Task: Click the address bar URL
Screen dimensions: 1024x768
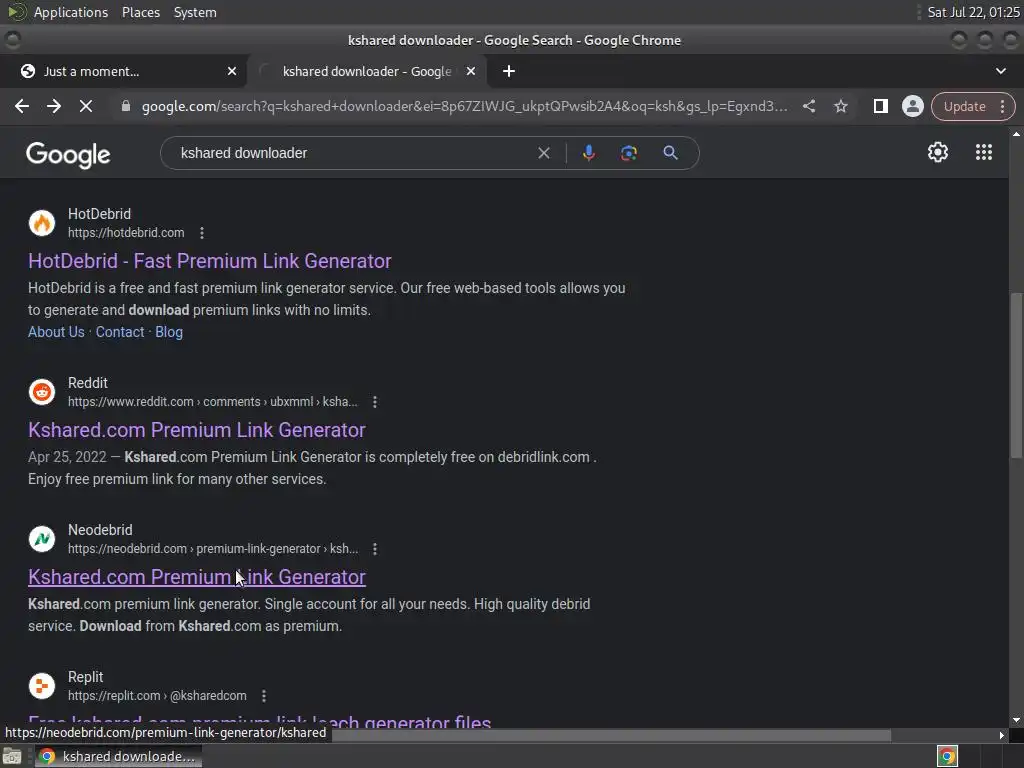Action: [x=464, y=106]
